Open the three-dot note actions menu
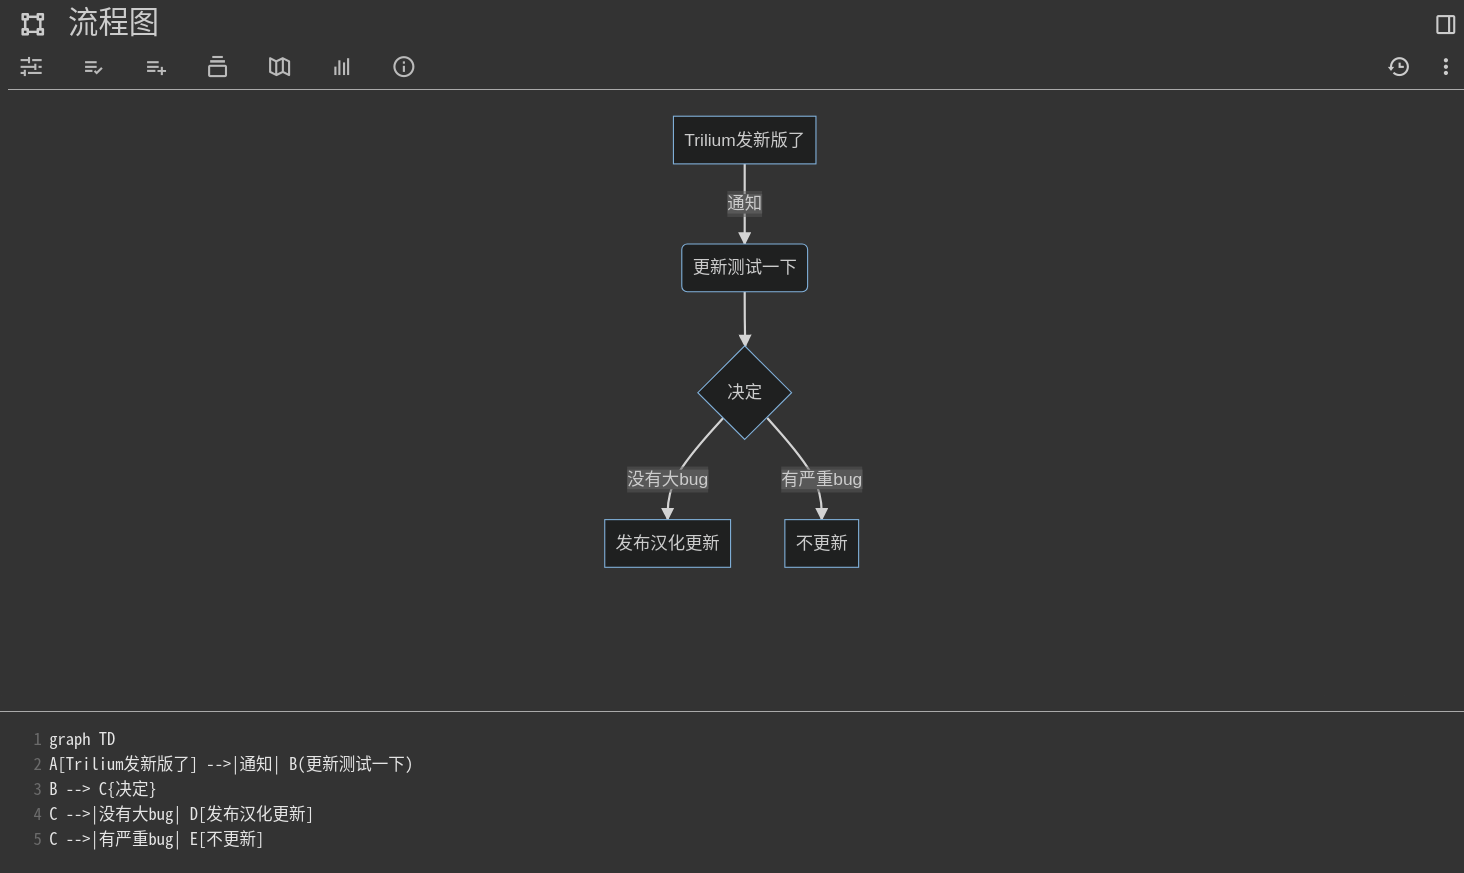This screenshot has height=873, width=1464. [x=1445, y=67]
